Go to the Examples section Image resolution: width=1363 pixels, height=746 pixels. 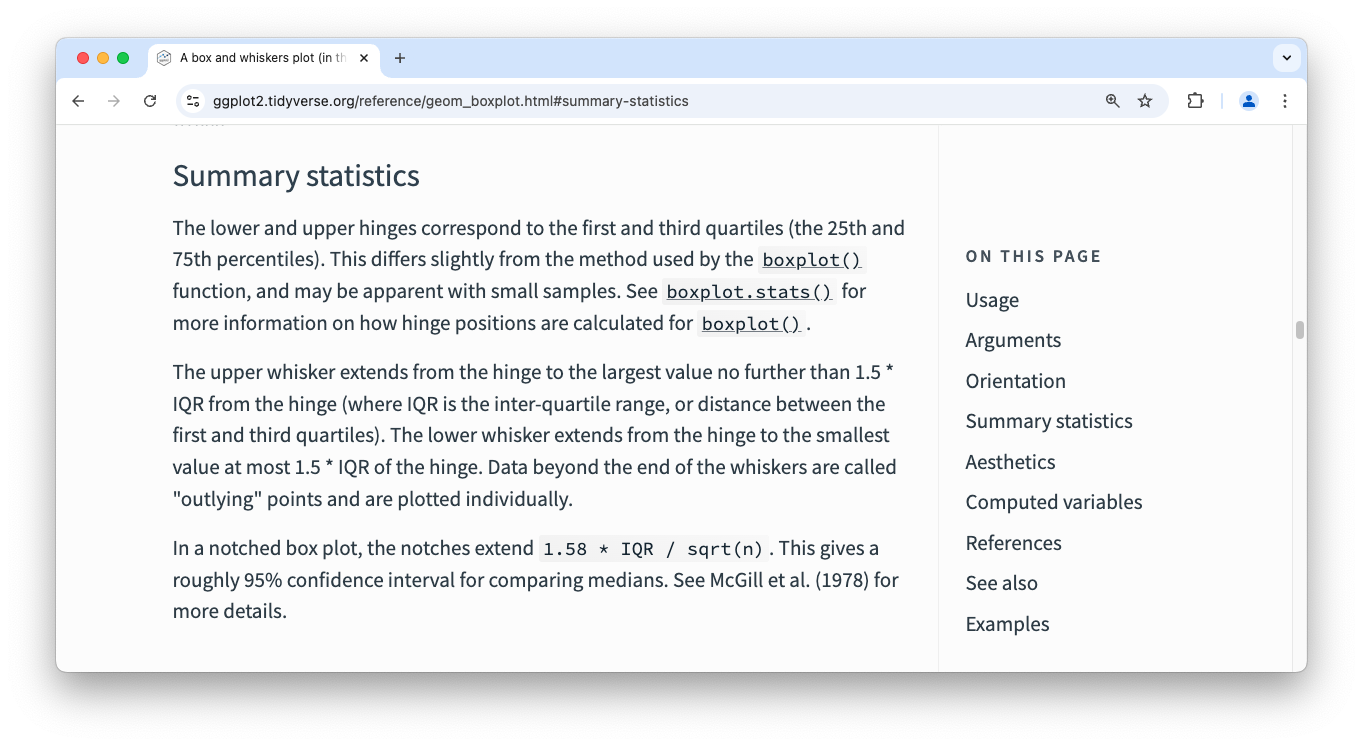tap(1007, 623)
